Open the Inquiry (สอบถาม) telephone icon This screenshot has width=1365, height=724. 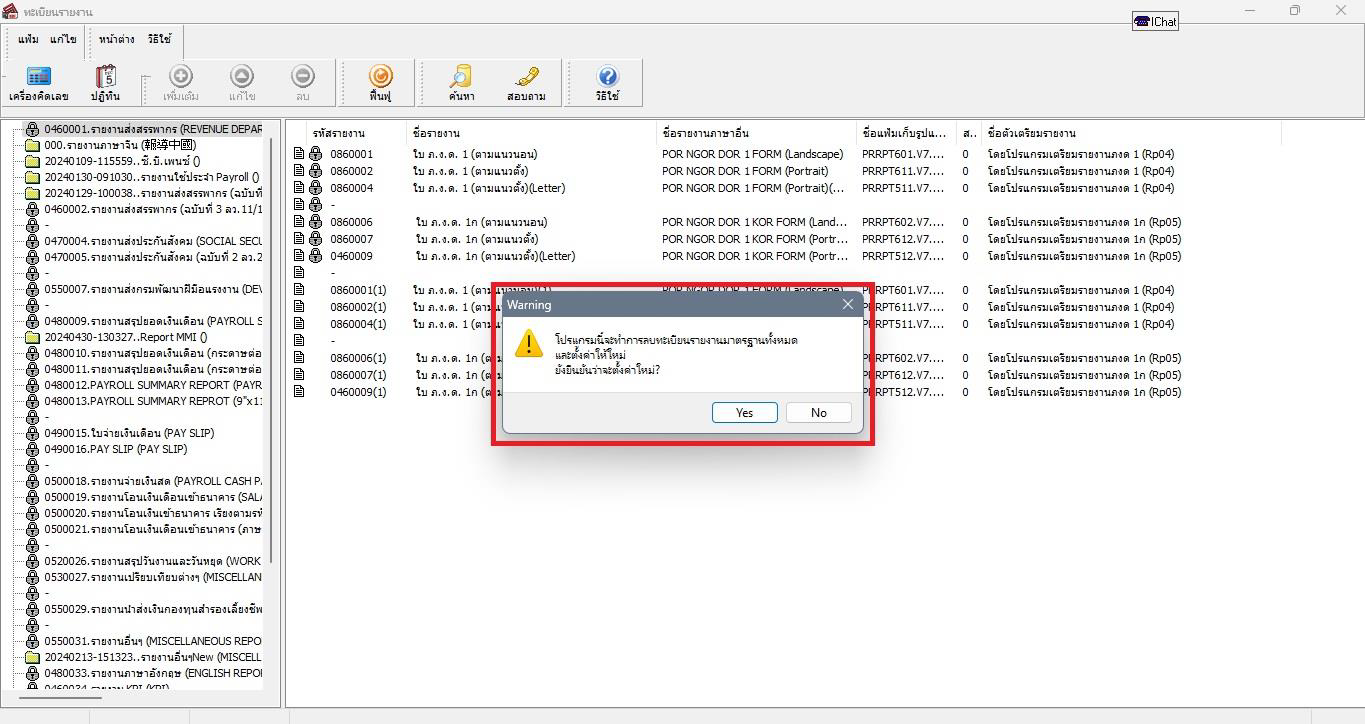pyautogui.click(x=526, y=77)
